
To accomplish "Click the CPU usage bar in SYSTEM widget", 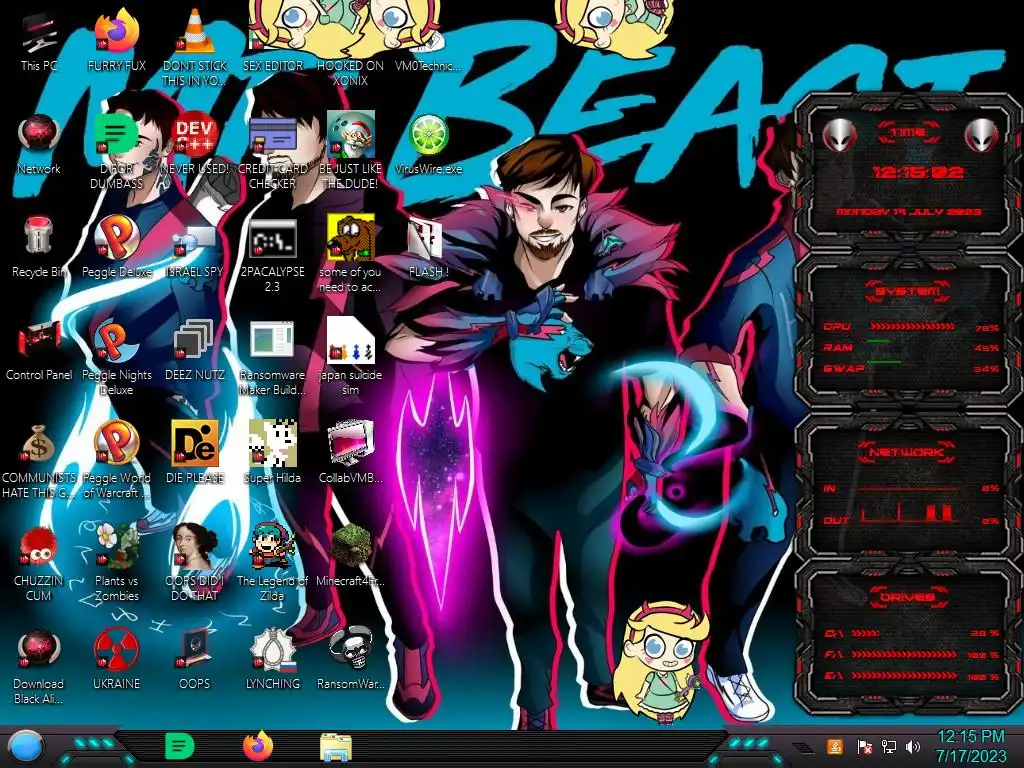I will pos(911,326).
